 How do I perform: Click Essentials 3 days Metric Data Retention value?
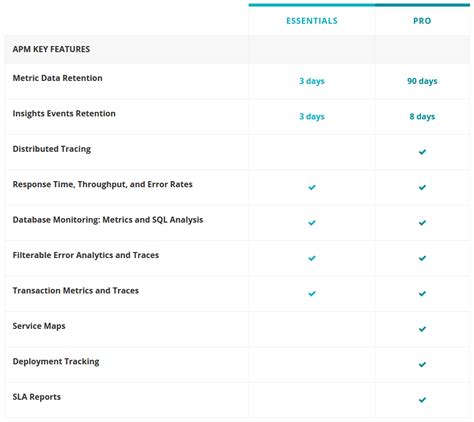coord(312,81)
